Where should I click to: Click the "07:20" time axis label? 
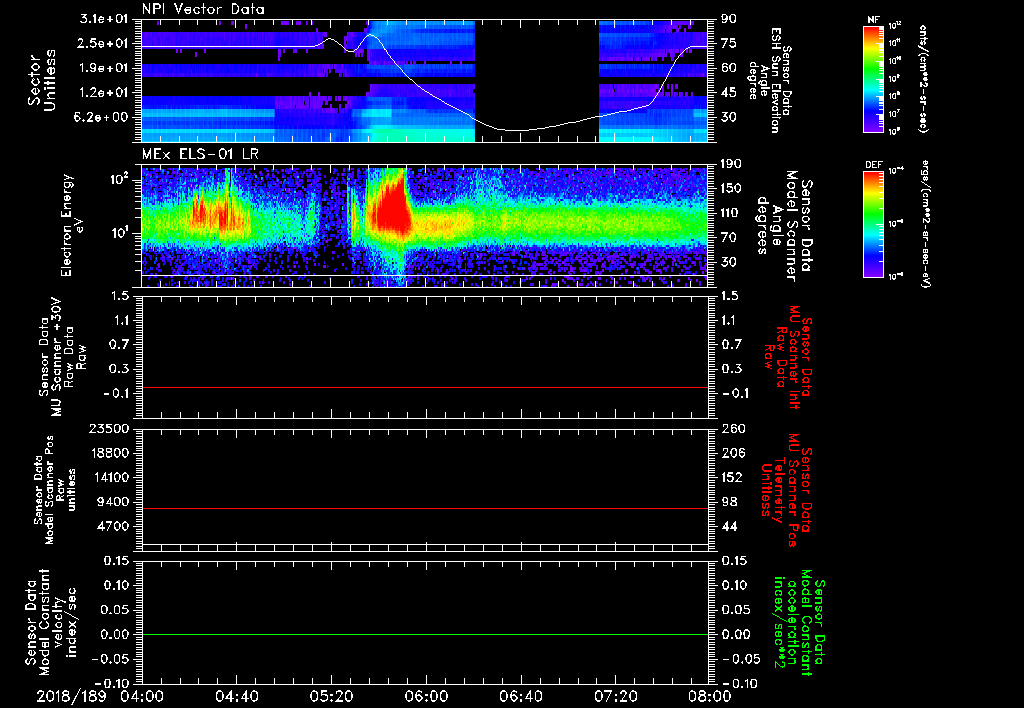(x=615, y=696)
